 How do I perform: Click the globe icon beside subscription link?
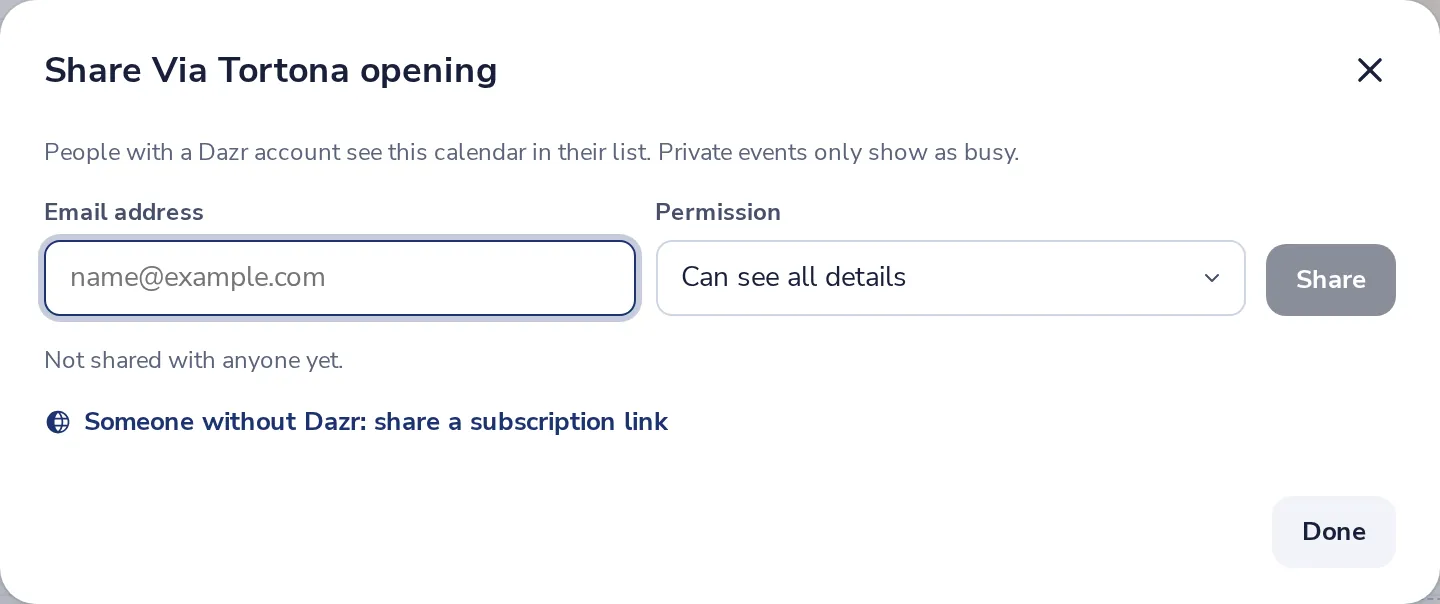[58, 422]
